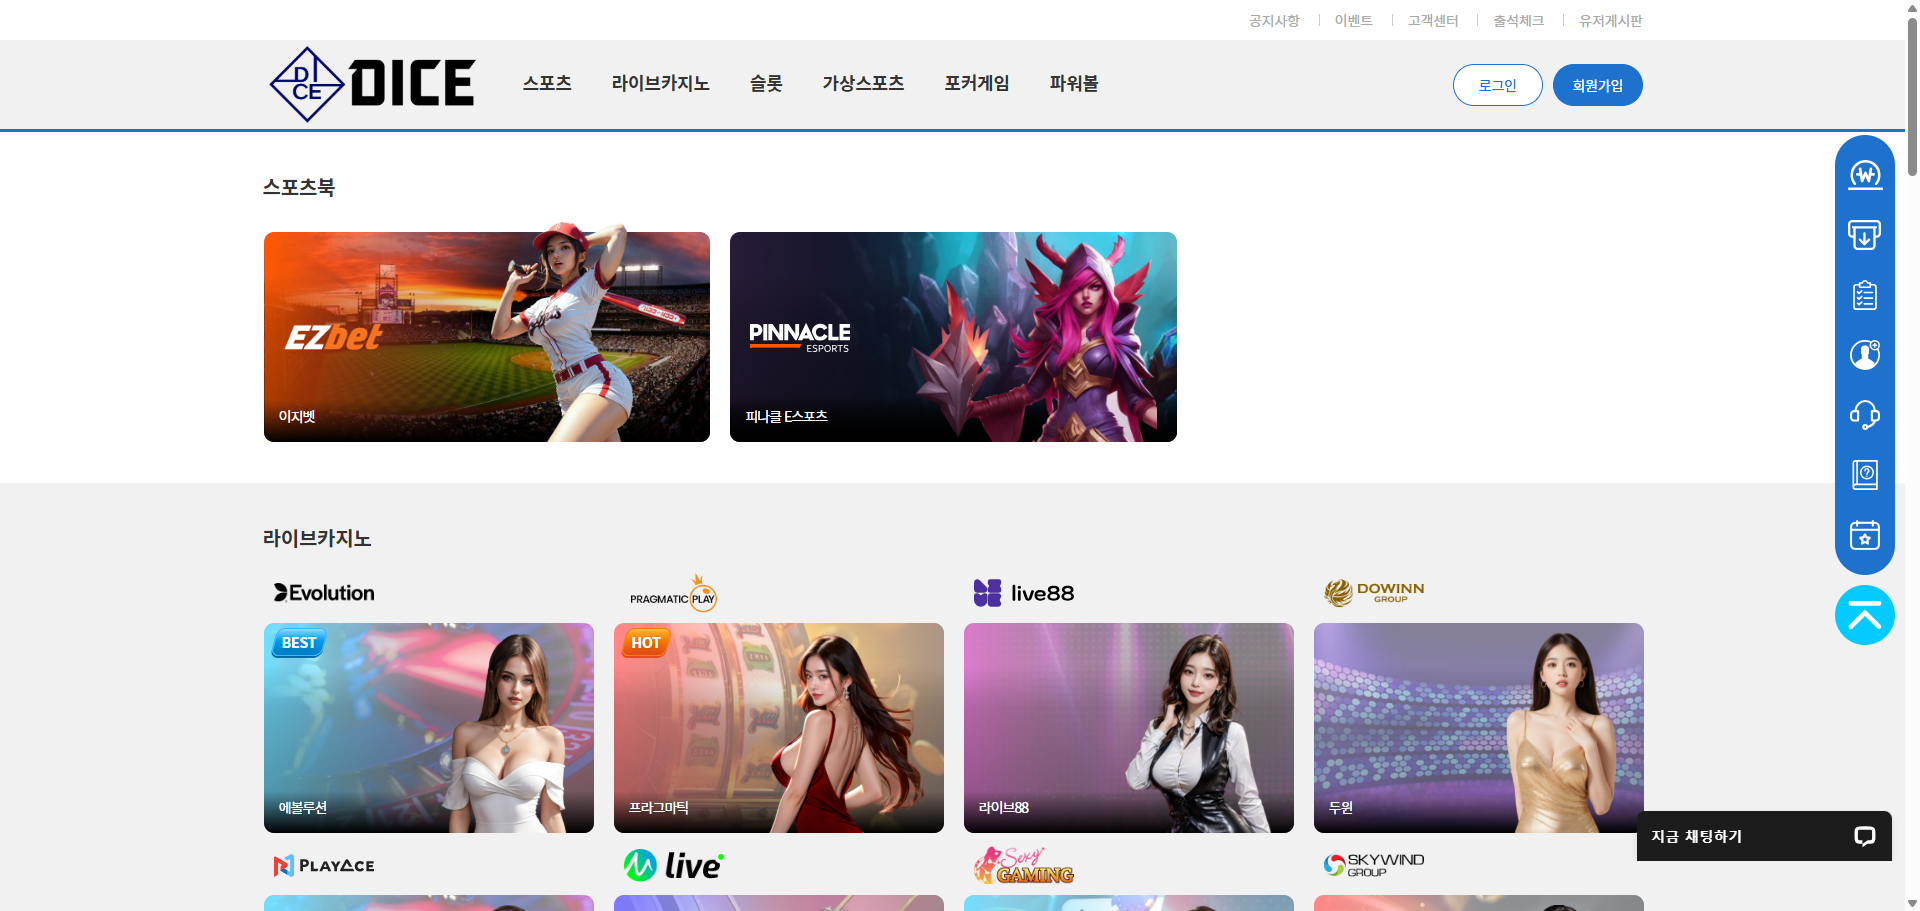This screenshot has width=1920, height=911.
Task: Click the PlayAce provider logo
Action: (324, 866)
